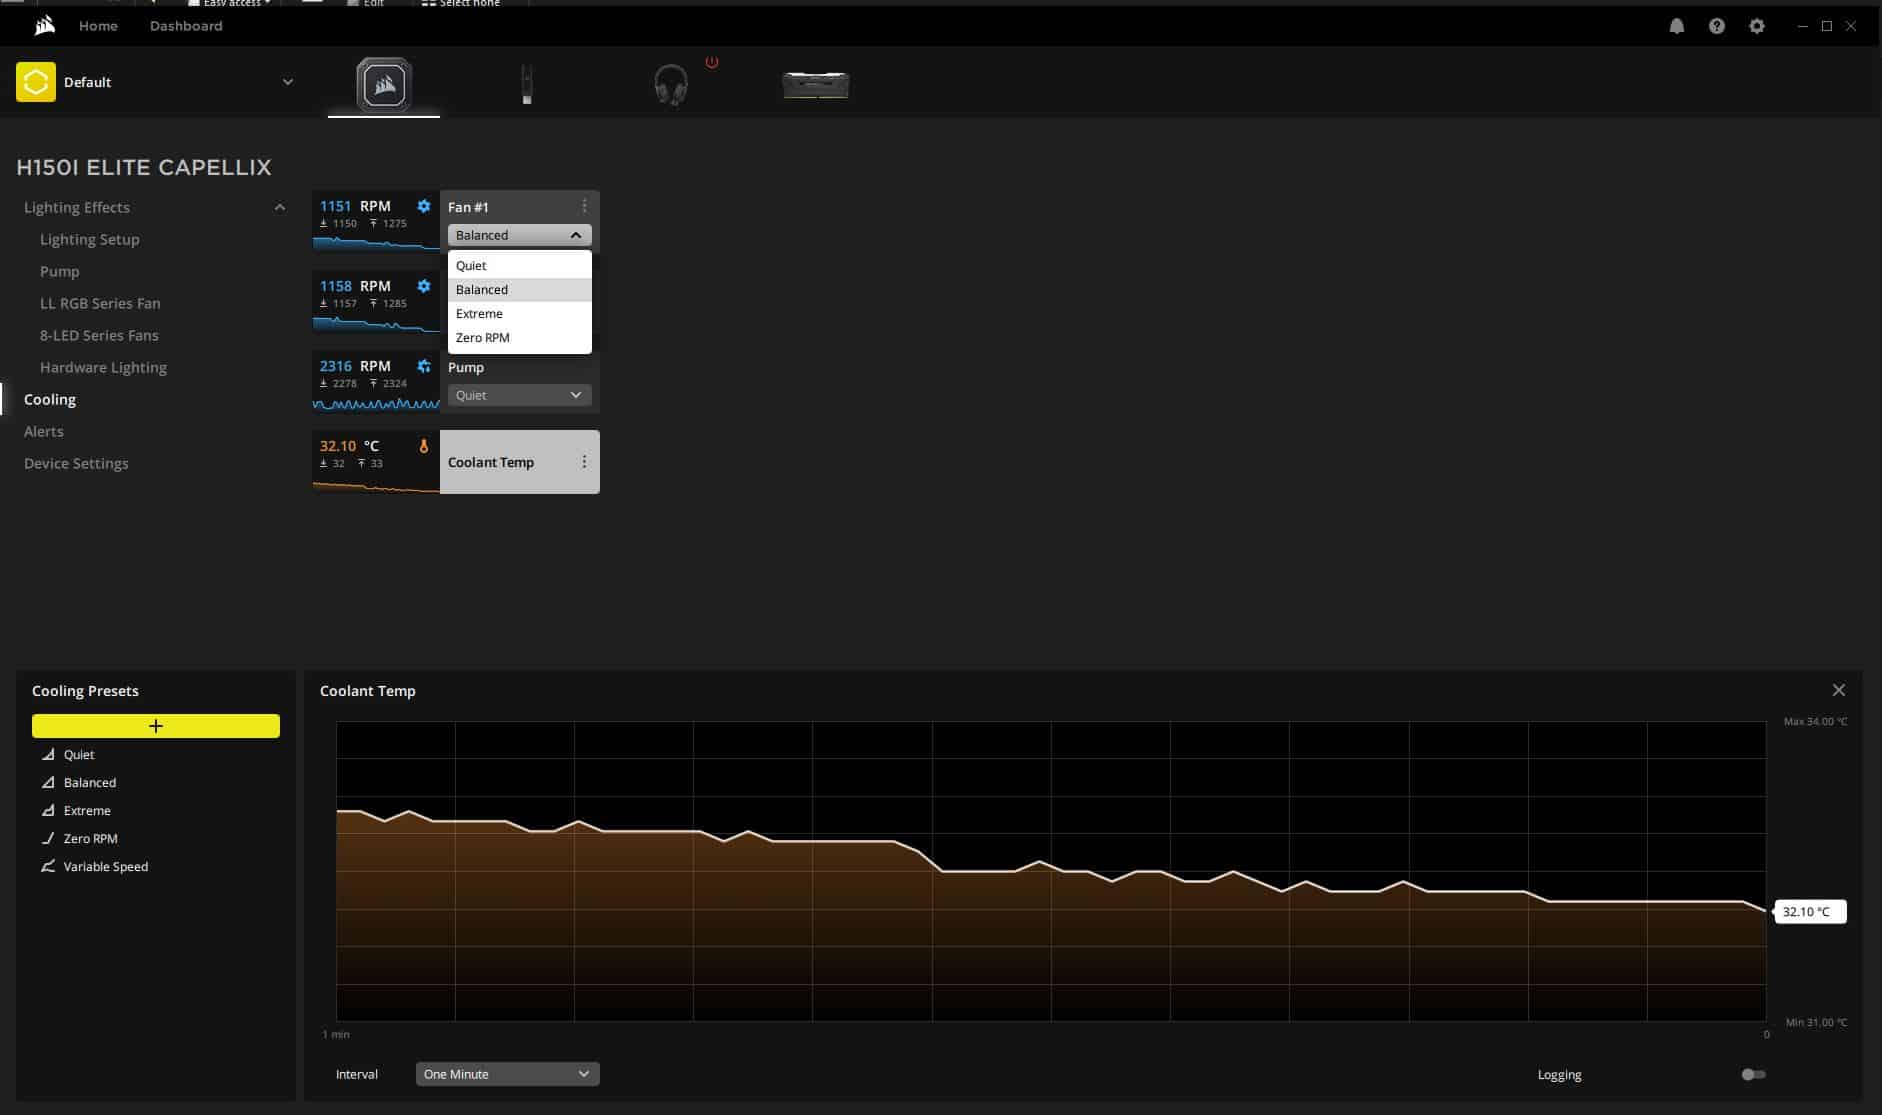Open Device Settings section
Image resolution: width=1882 pixels, height=1115 pixels.
[76, 463]
